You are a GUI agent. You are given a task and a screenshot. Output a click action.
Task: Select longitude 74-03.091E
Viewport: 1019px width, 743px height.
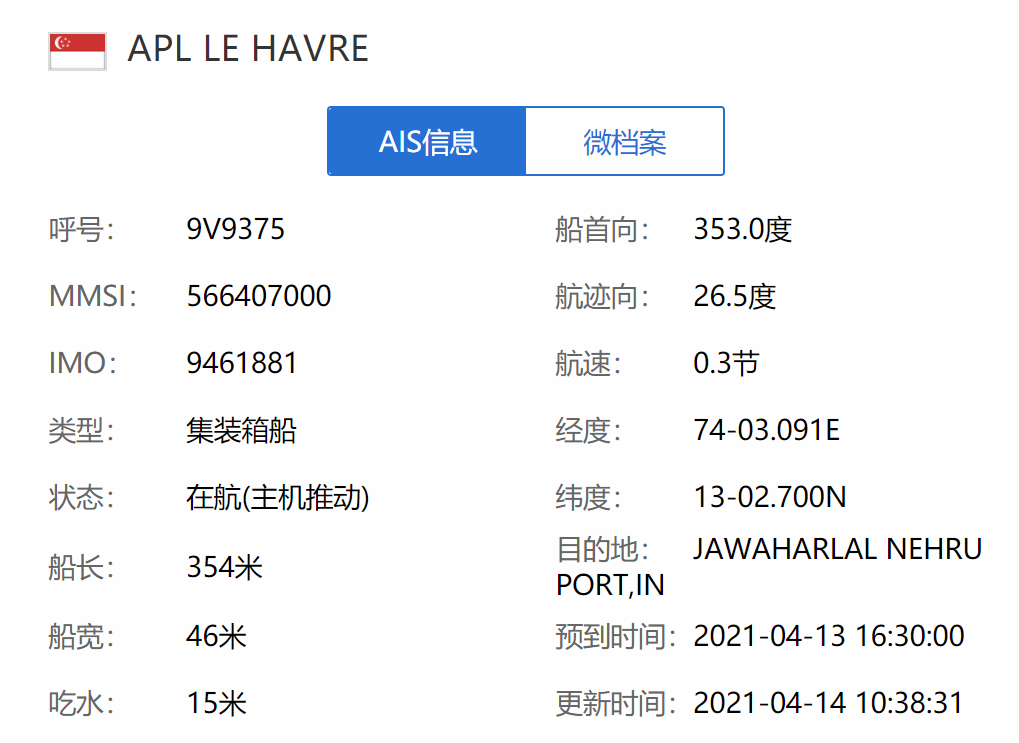[767, 430]
